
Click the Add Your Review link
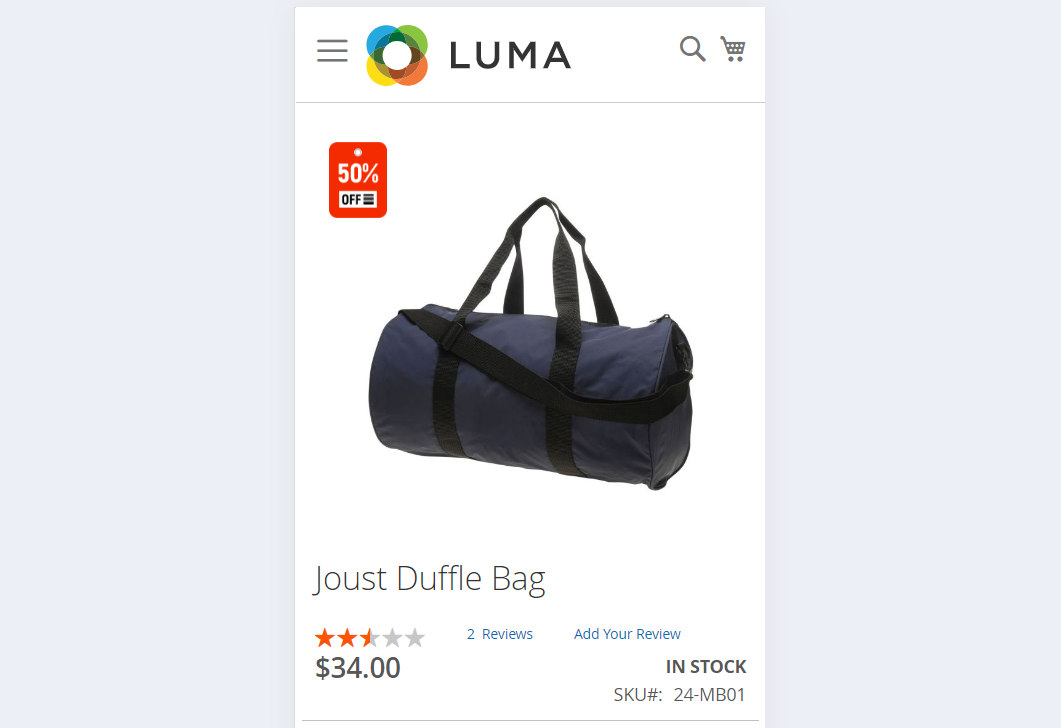click(x=627, y=634)
